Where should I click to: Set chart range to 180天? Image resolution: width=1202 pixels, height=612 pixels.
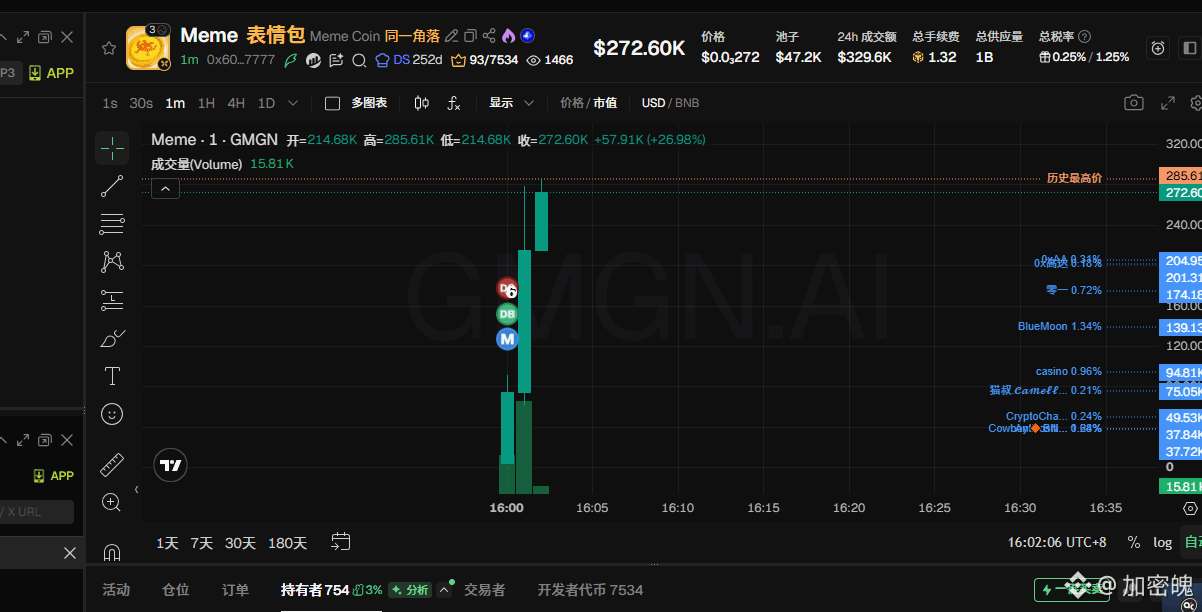(x=288, y=543)
